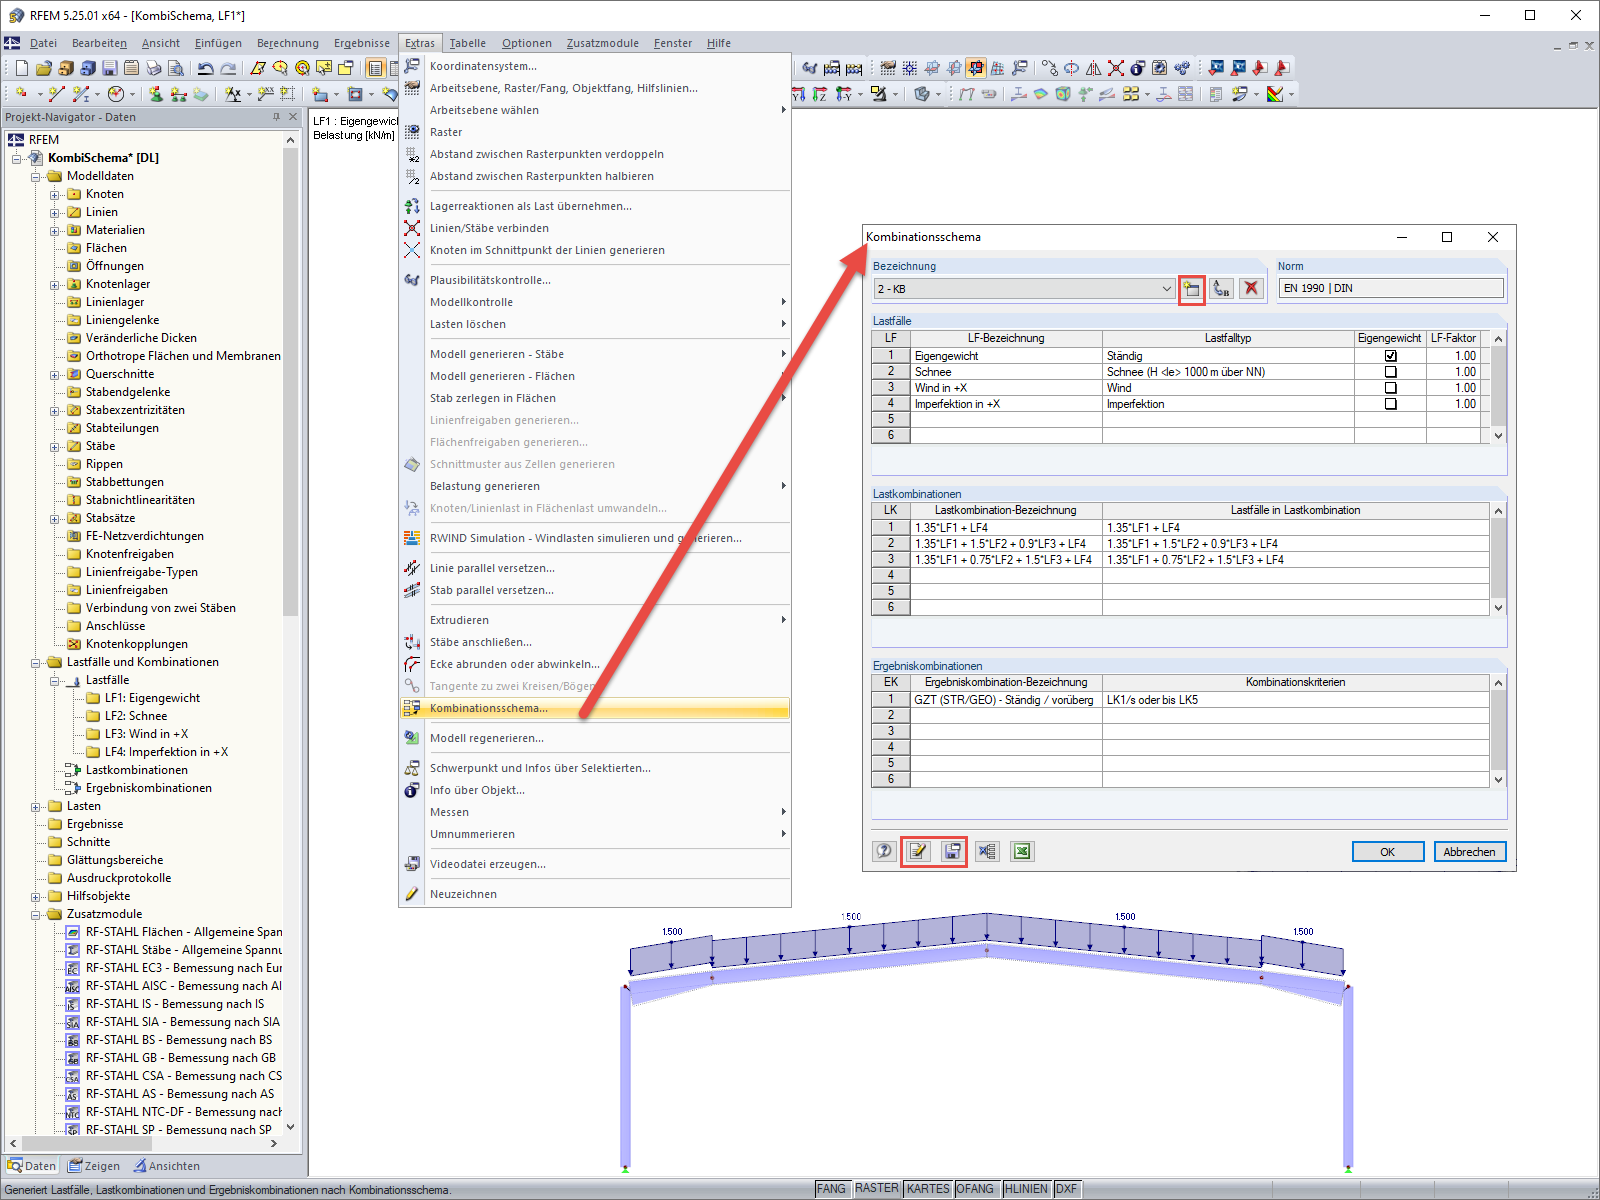Select Ergebniskombinationen in navigator tree

(x=149, y=788)
